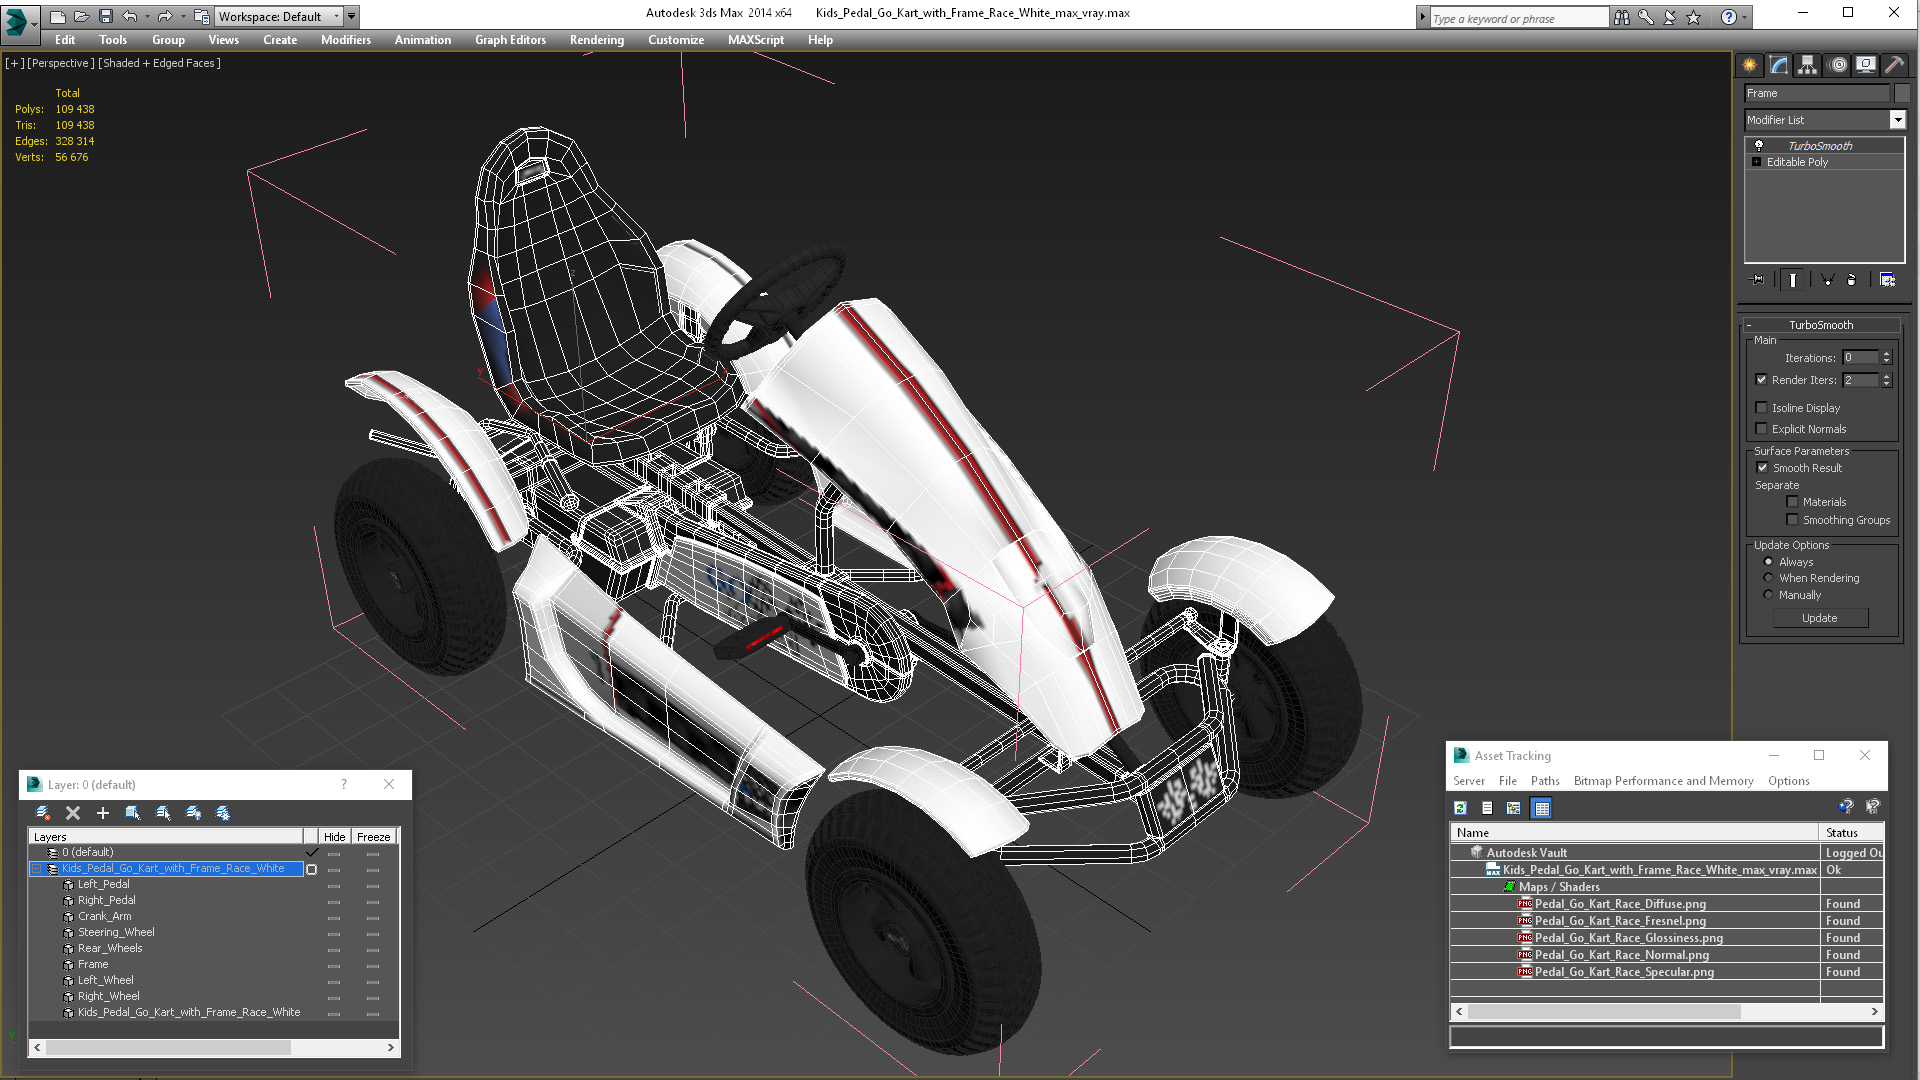The width and height of the screenshot is (1920, 1080).
Task: Toggle Show End Result button
Action: tap(1793, 280)
